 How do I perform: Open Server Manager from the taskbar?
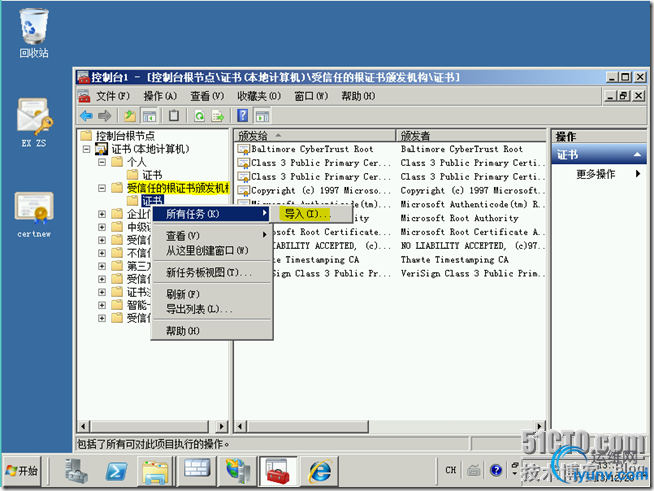coord(75,471)
